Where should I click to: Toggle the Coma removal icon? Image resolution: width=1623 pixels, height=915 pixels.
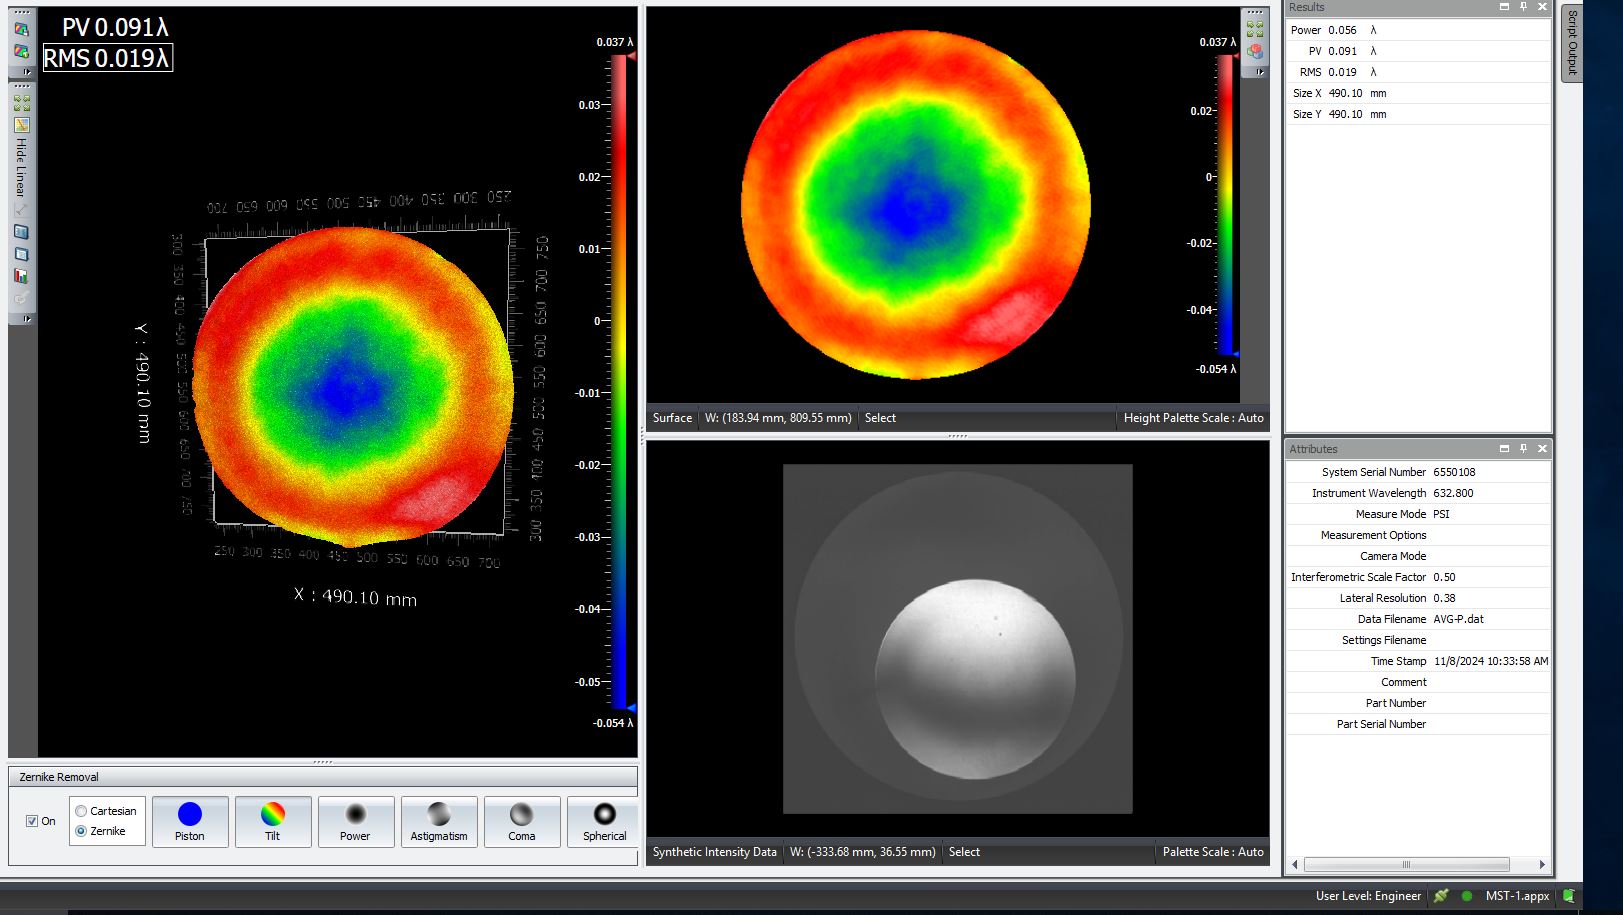tap(521, 821)
